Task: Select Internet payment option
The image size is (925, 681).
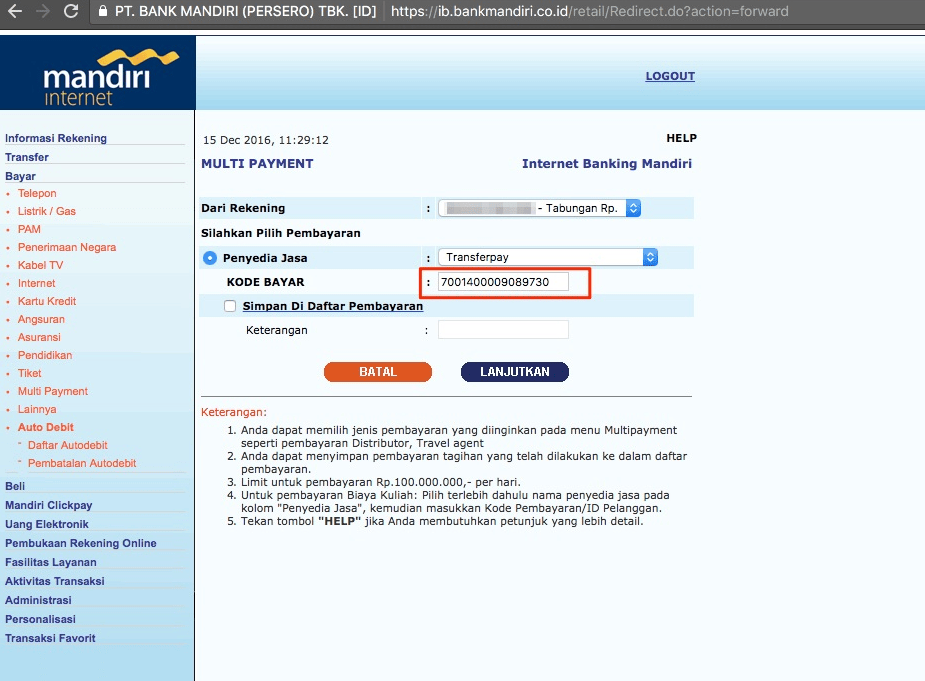Action: tap(37, 283)
